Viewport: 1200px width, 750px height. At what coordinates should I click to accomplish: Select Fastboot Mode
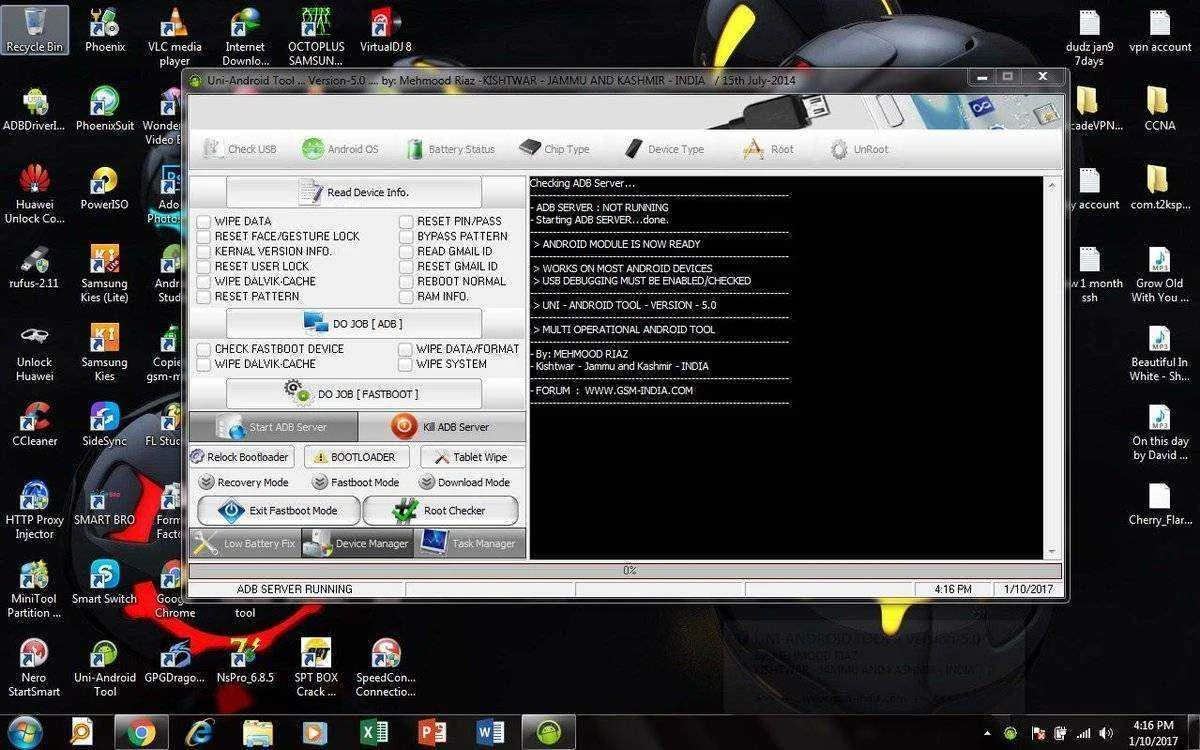[x=355, y=482]
